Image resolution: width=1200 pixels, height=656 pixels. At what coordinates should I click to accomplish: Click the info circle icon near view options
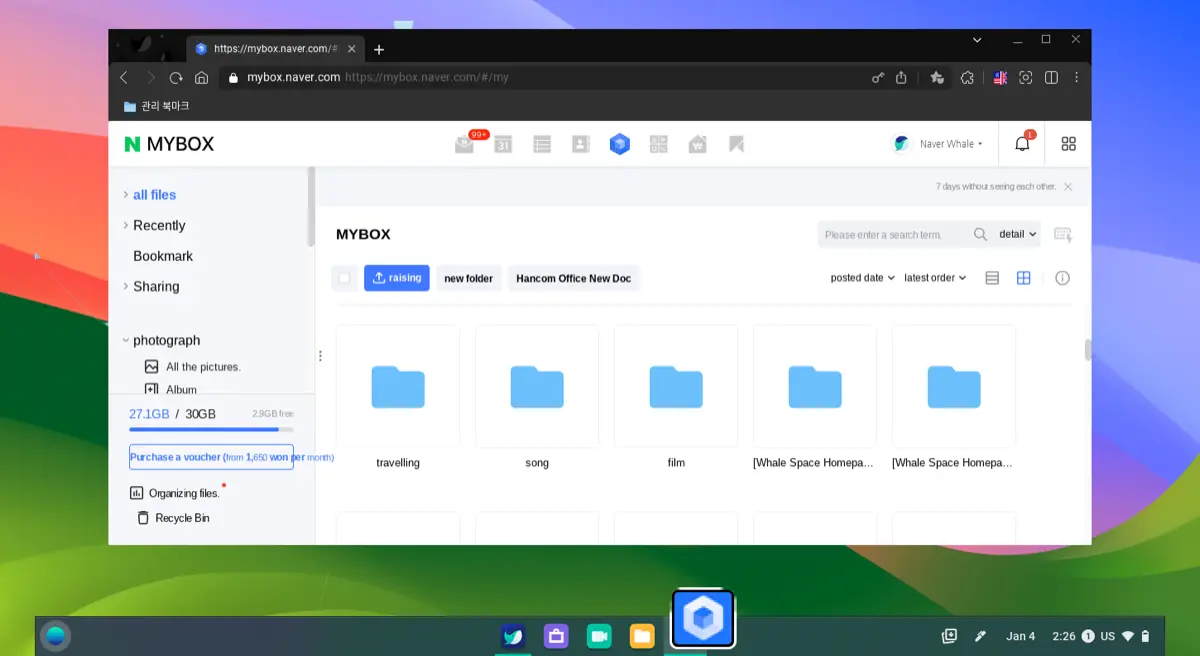pyautogui.click(x=1062, y=278)
